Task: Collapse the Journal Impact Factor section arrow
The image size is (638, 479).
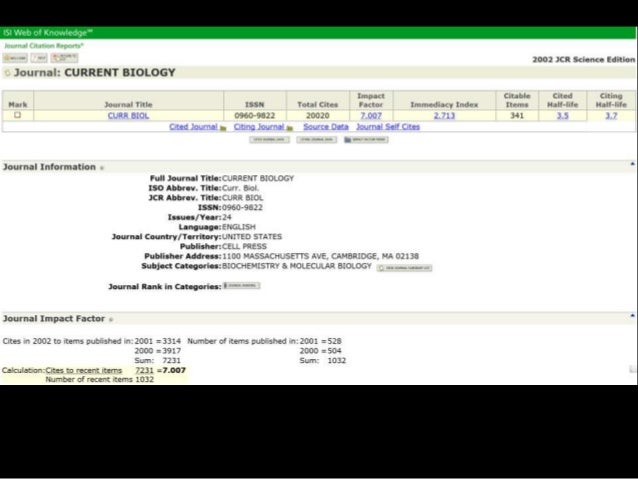Action: (632, 315)
